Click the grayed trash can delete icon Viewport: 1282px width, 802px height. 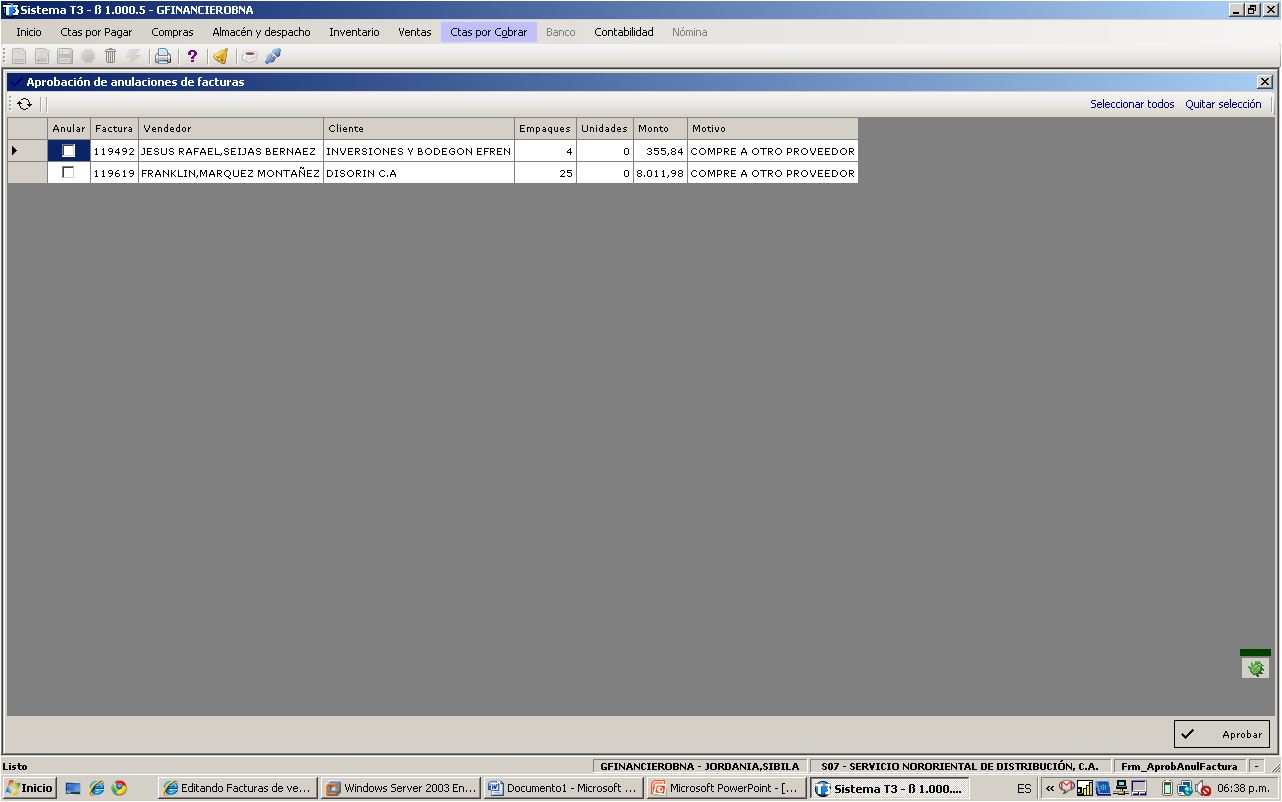[x=111, y=56]
